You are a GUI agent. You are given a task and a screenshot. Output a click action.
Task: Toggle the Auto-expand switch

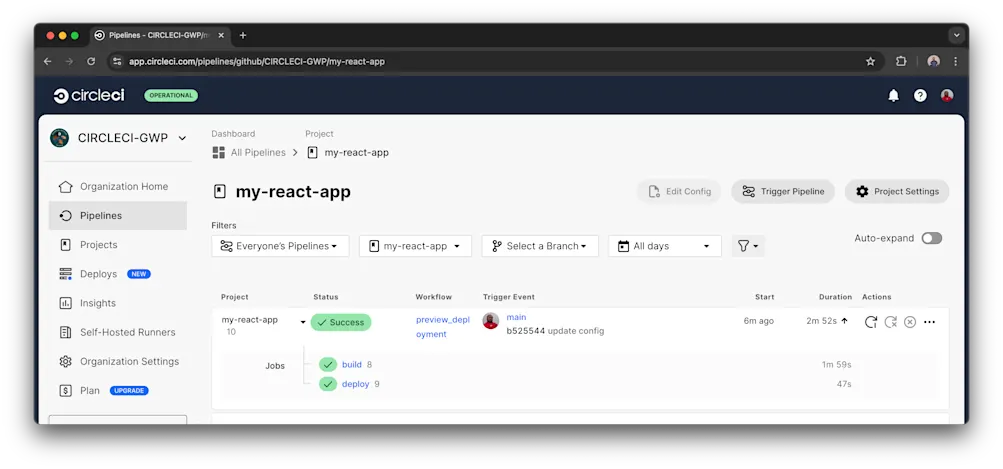click(x=931, y=239)
